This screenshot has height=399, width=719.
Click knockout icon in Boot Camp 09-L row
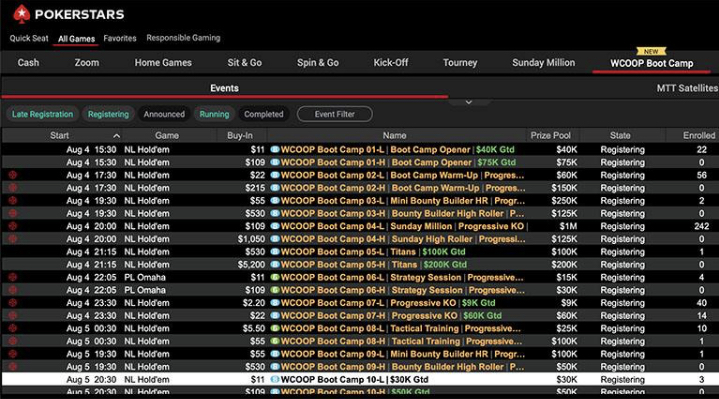(x=13, y=354)
